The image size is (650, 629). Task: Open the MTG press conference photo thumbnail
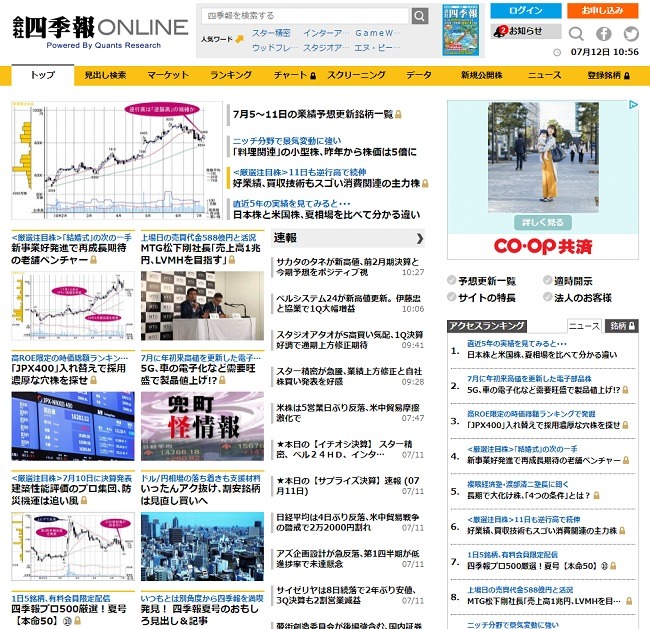click(202, 306)
